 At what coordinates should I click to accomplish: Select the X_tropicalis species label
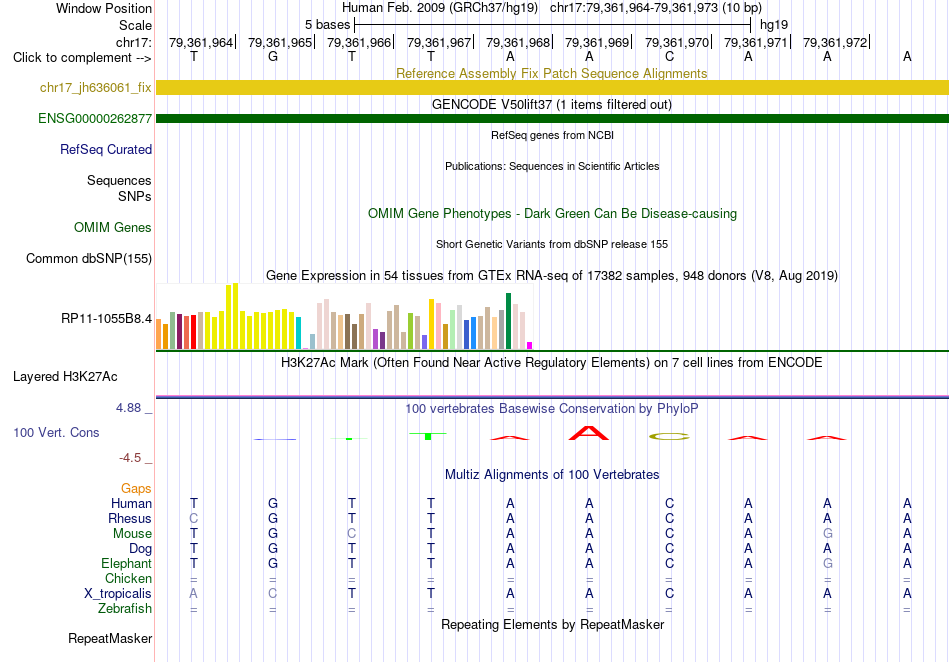[x=118, y=594]
